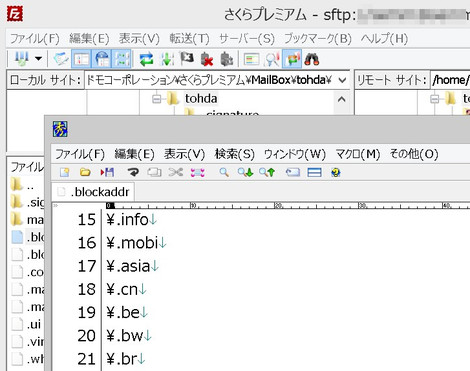Toggle local directory tree display

click(x=81, y=59)
